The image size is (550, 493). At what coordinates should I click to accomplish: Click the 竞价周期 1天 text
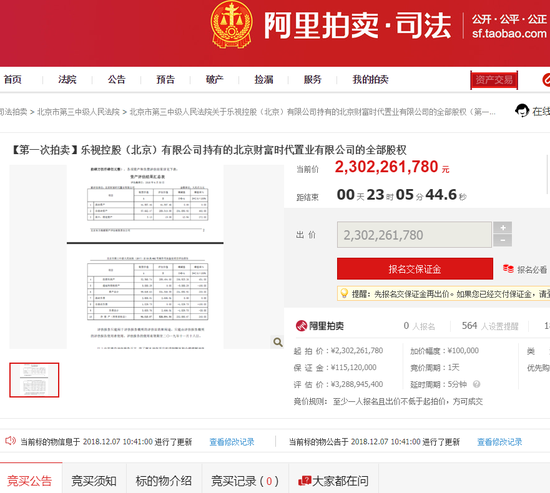click(435, 367)
